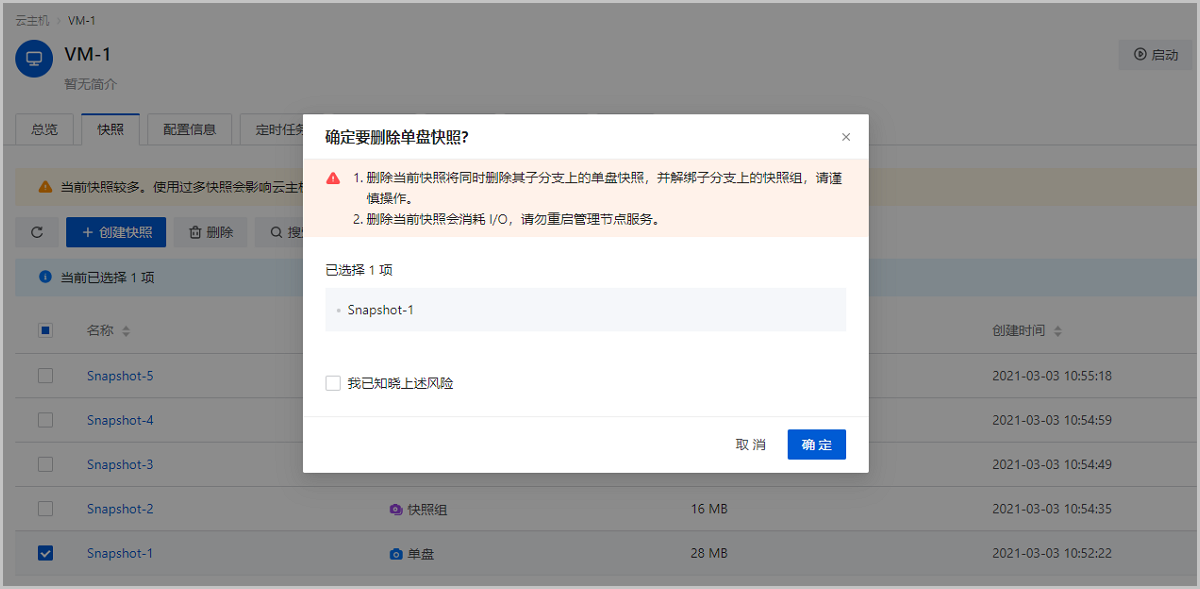The image size is (1200, 589).
Task: Click the 启动 button for VM-1
Action: tap(1155, 55)
